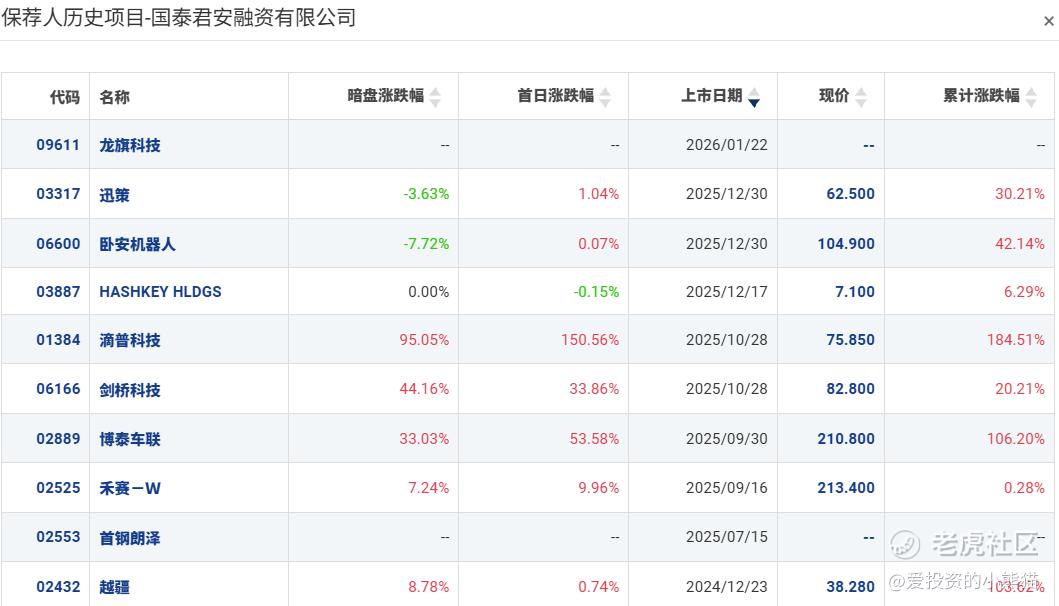1059x606 pixels.
Task: Open stock 卧安机器人
Action: click(137, 244)
